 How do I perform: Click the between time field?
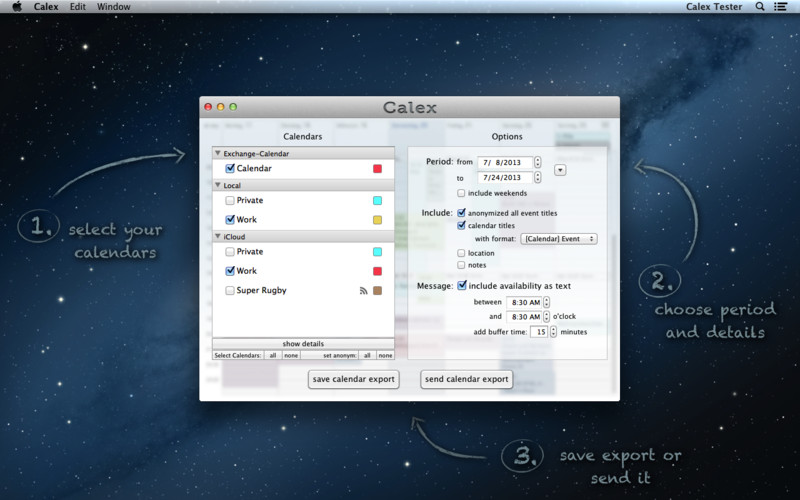(x=524, y=302)
